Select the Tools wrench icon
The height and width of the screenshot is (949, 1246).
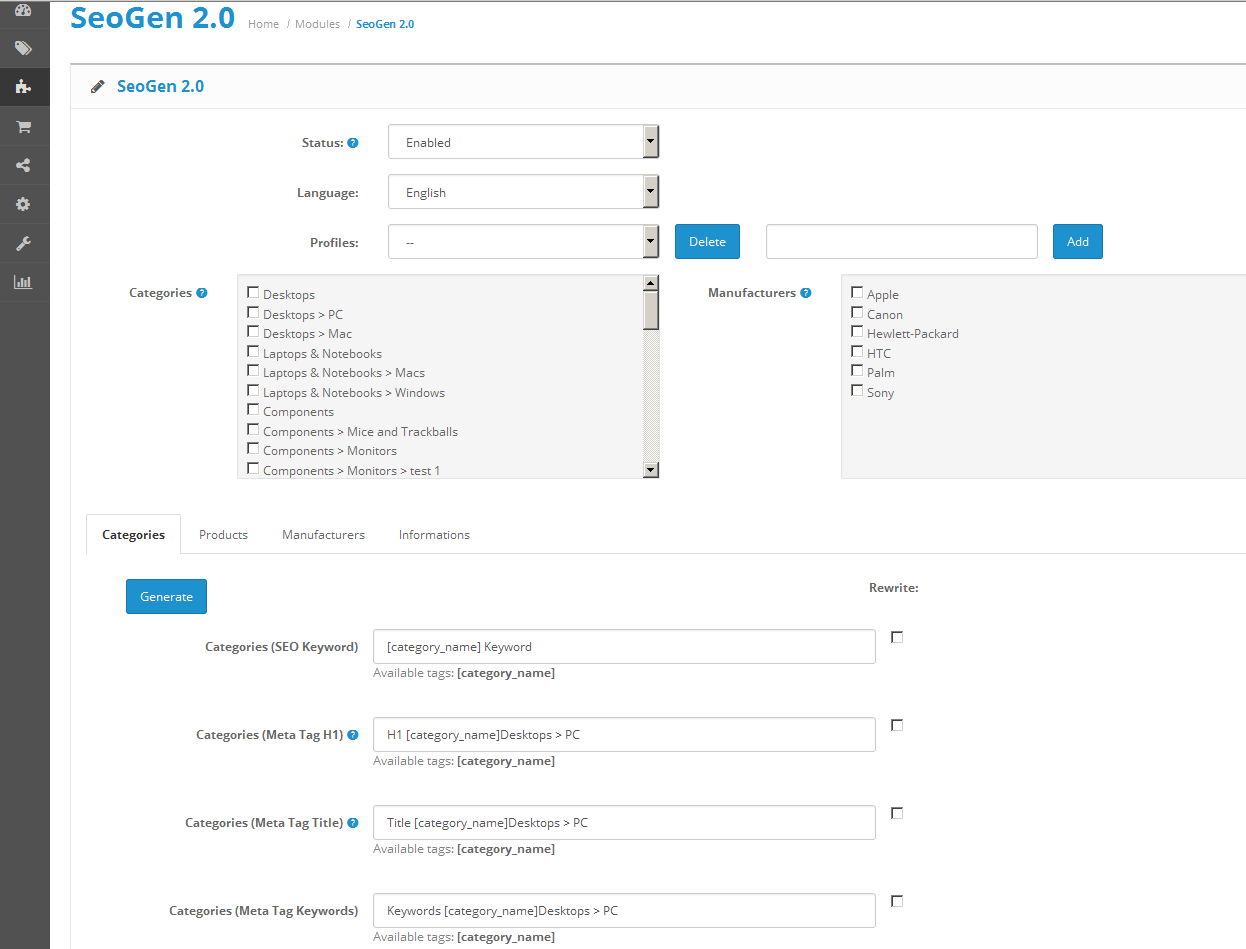24,243
